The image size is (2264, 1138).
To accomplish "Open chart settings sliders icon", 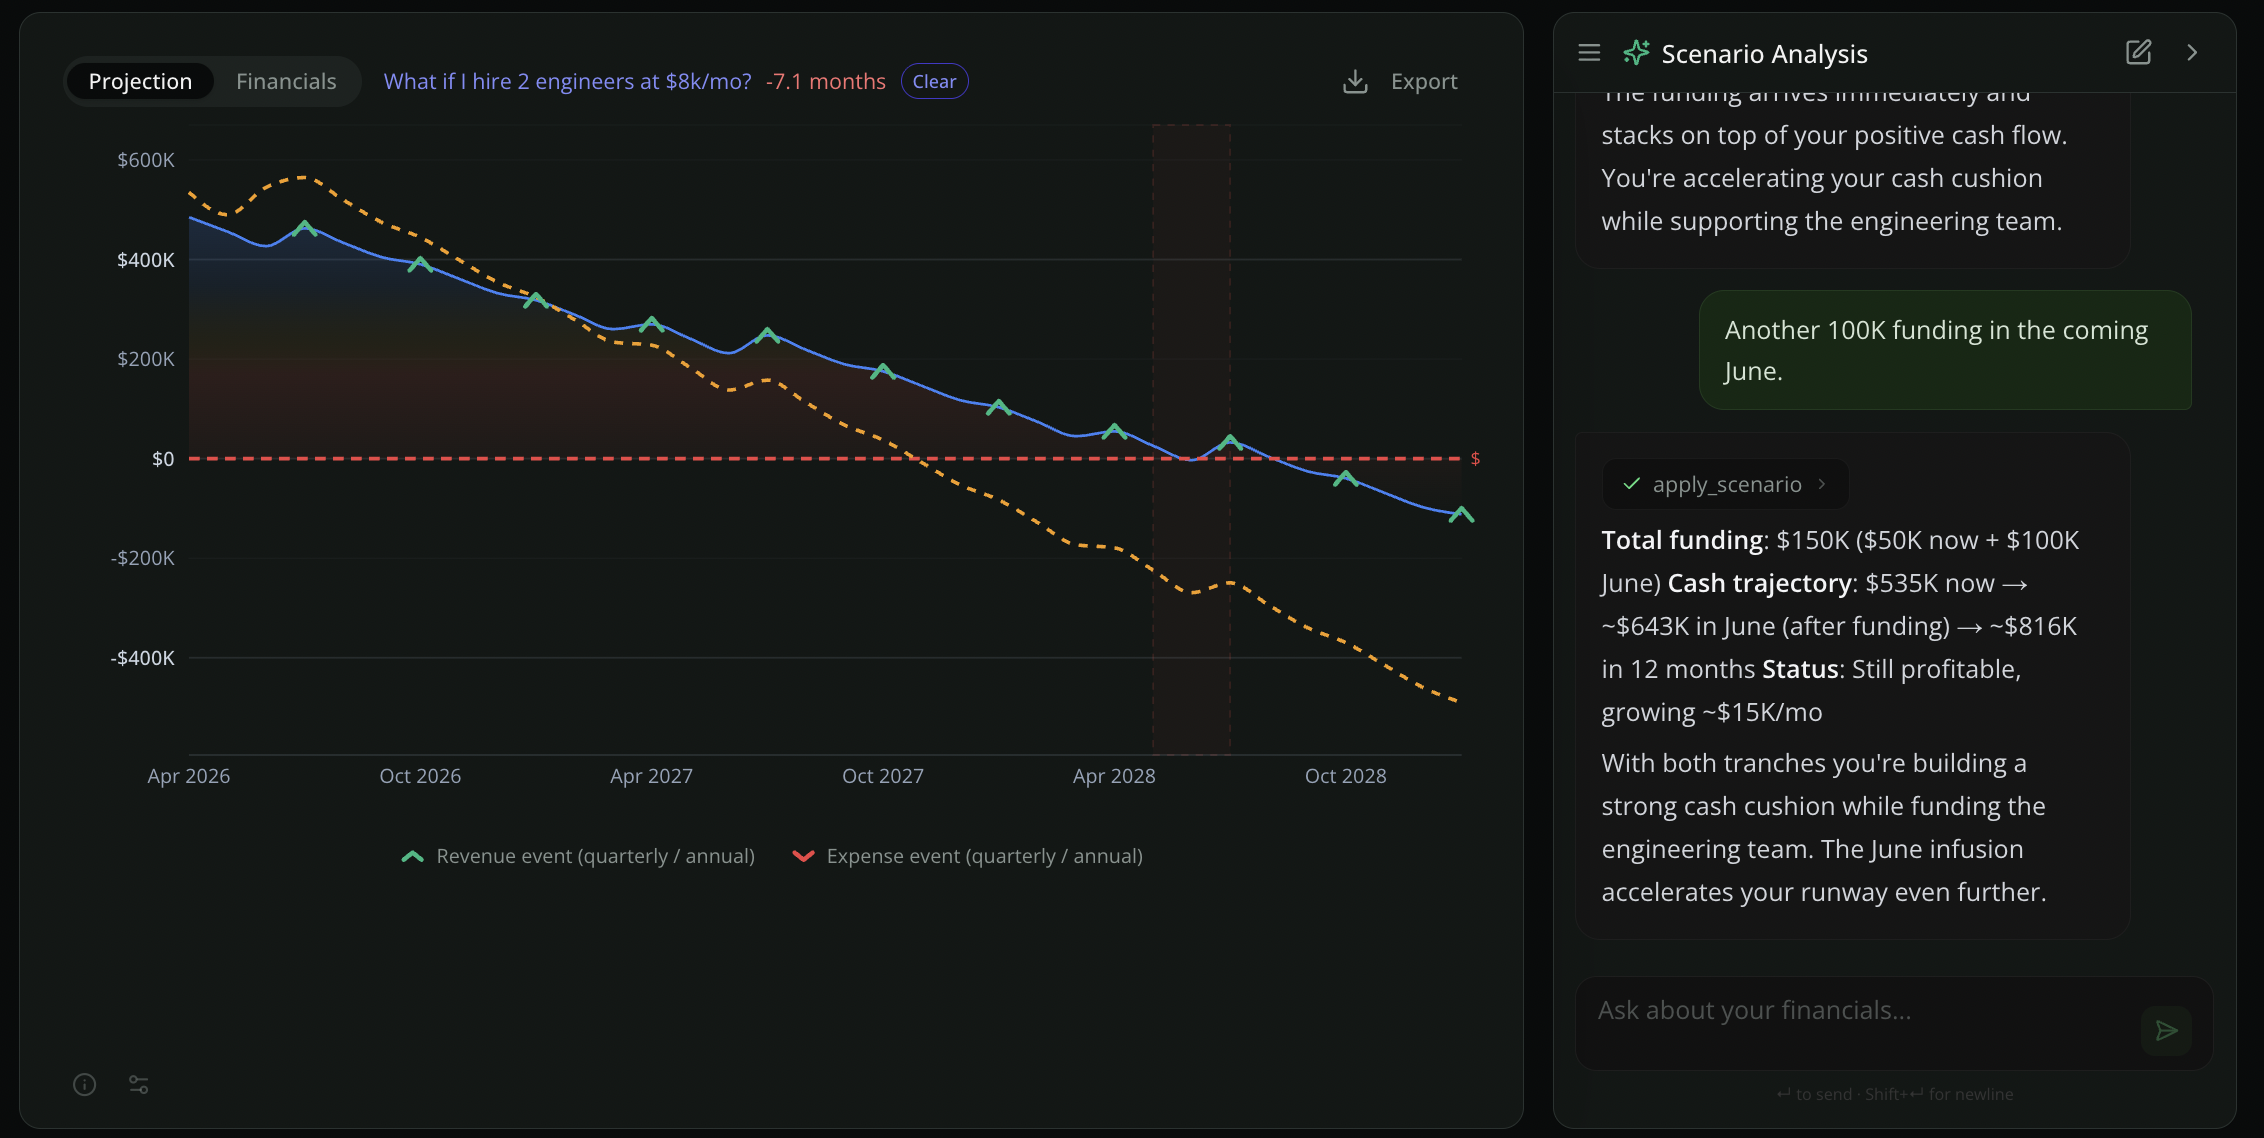I will click(139, 1084).
